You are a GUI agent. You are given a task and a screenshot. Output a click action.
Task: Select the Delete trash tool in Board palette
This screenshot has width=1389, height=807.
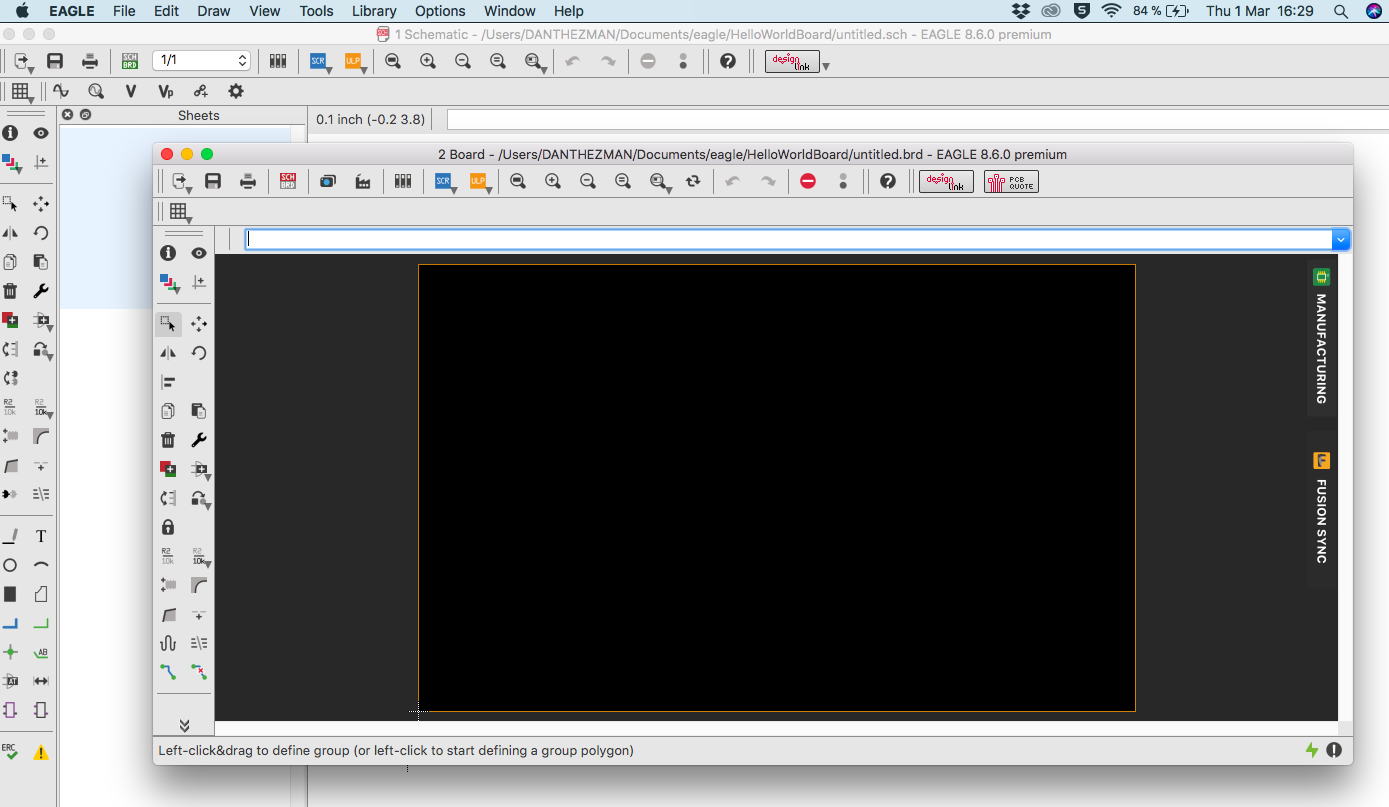pos(168,440)
